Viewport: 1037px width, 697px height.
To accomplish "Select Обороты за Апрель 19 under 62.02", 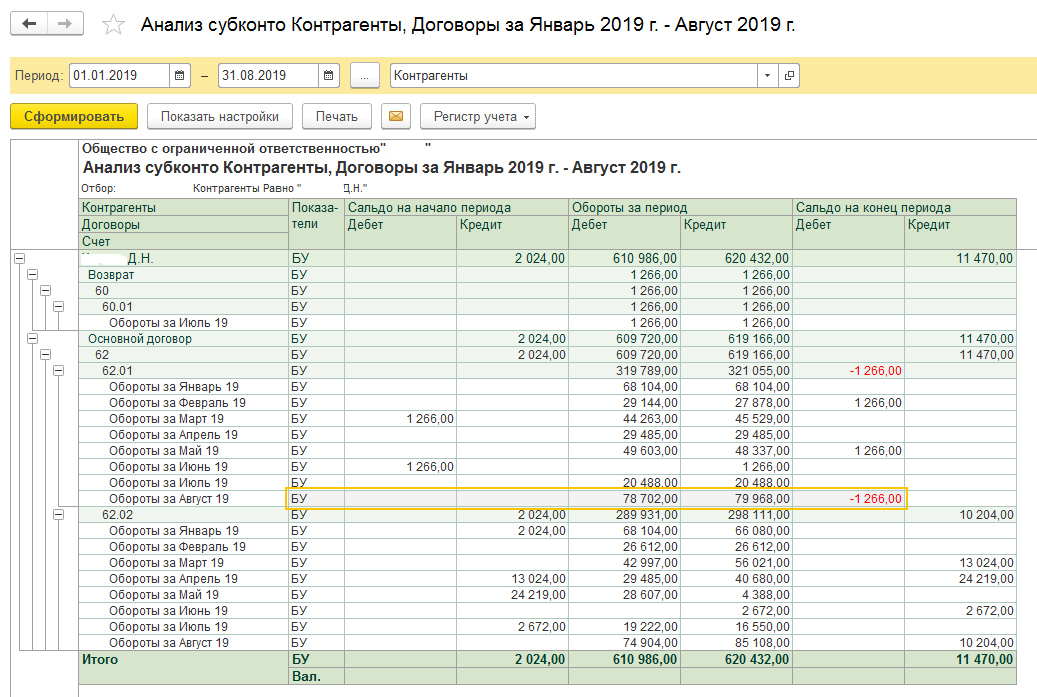I will point(173,579).
